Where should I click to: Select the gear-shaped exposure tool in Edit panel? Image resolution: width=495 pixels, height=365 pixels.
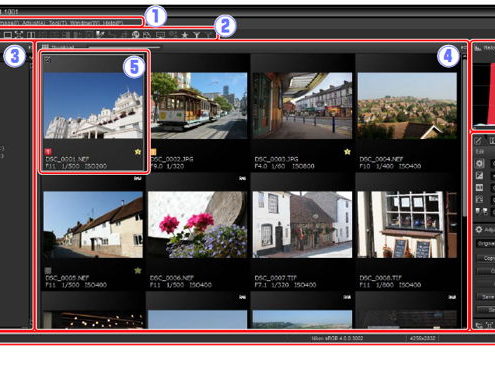[479, 163]
